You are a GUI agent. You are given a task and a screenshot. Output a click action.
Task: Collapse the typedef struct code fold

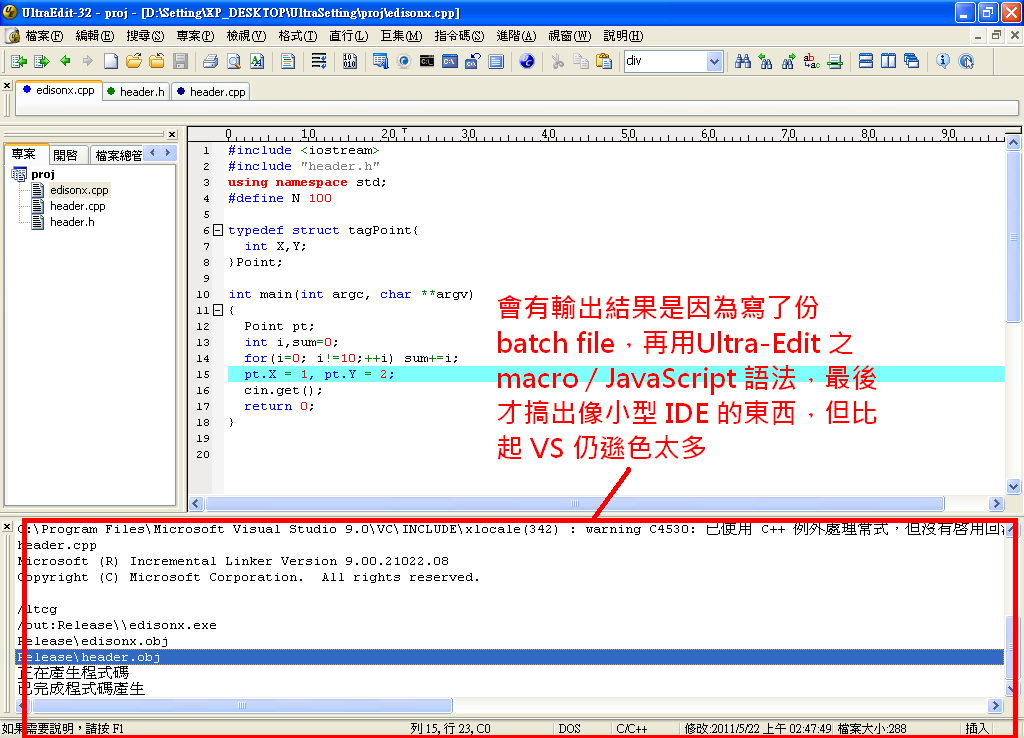218,230
